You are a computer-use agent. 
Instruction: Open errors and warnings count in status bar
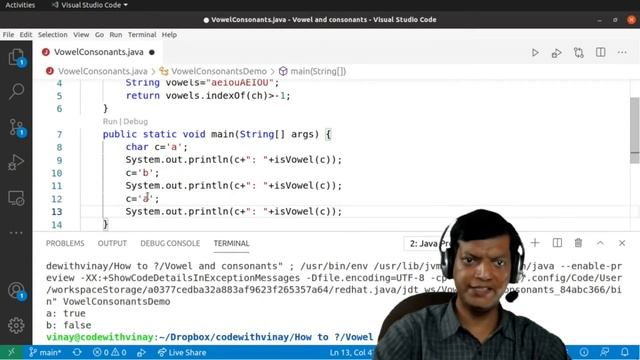click(x=109, y=352)
